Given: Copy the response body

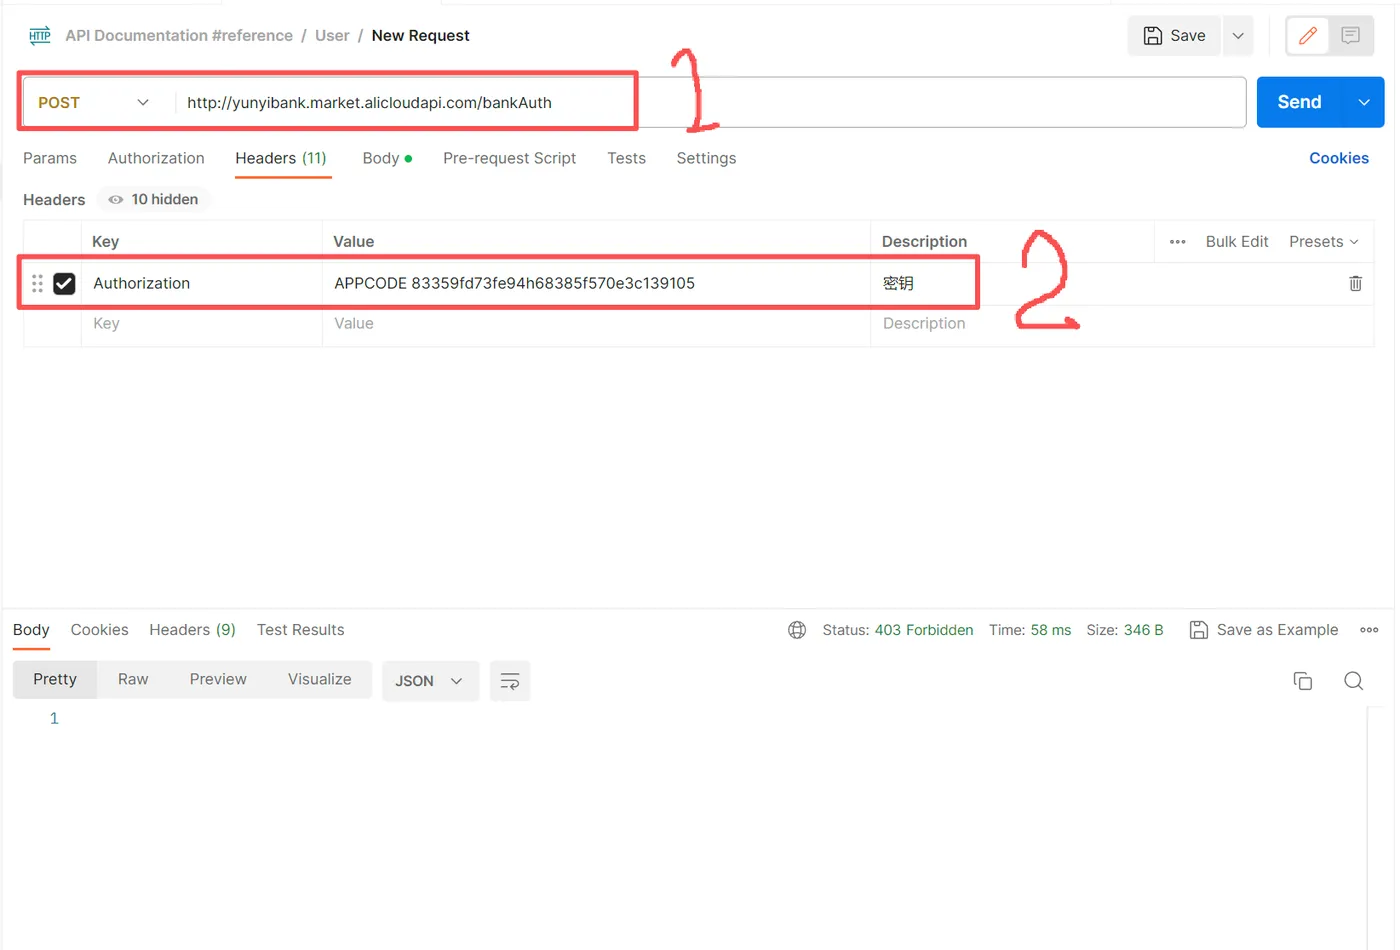Looking at the screenshot, I should tap(1302, 681).
